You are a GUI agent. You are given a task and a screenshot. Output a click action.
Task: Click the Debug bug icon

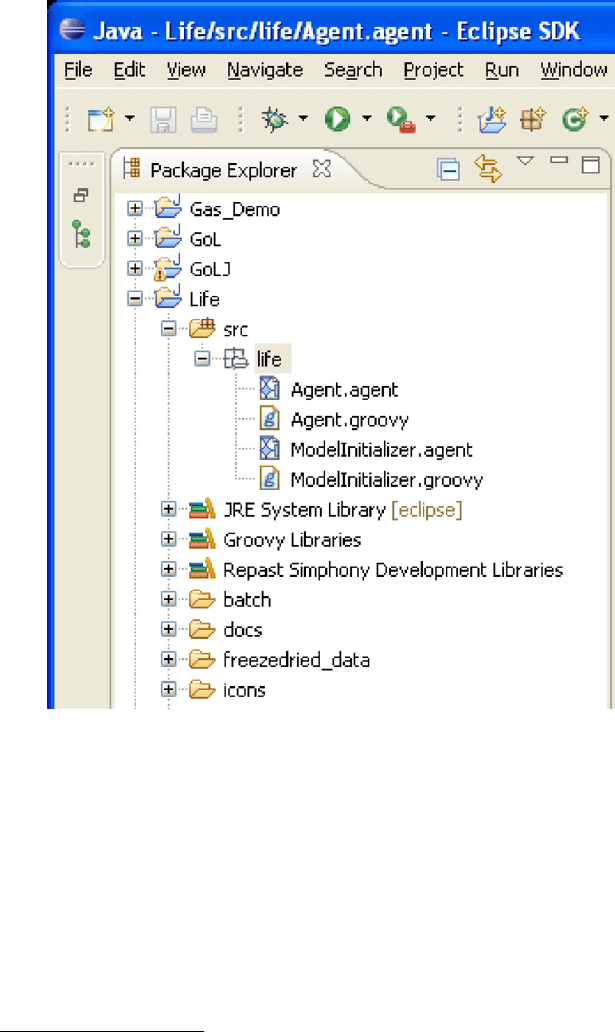(x=275, y=120)
